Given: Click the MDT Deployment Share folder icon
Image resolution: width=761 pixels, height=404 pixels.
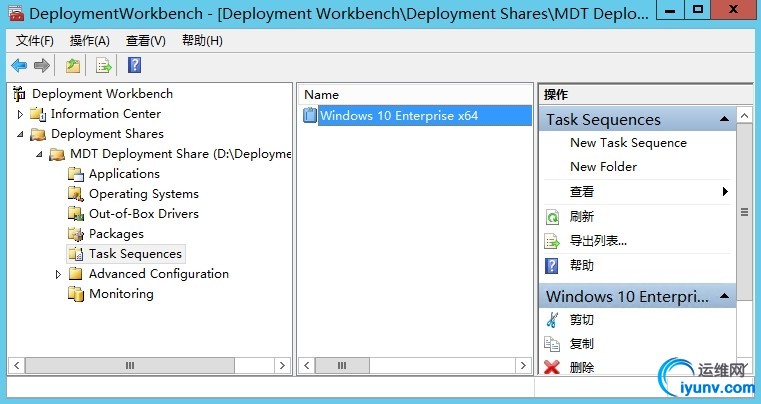Looking at the screenshot, I should tap(57, 154).
